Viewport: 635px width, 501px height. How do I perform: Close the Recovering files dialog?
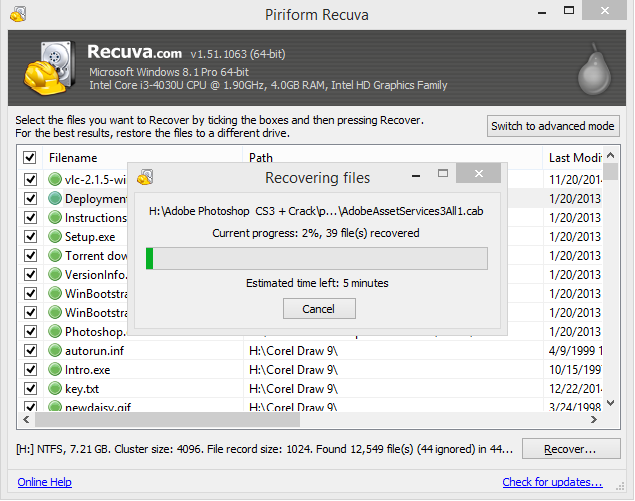479,173
